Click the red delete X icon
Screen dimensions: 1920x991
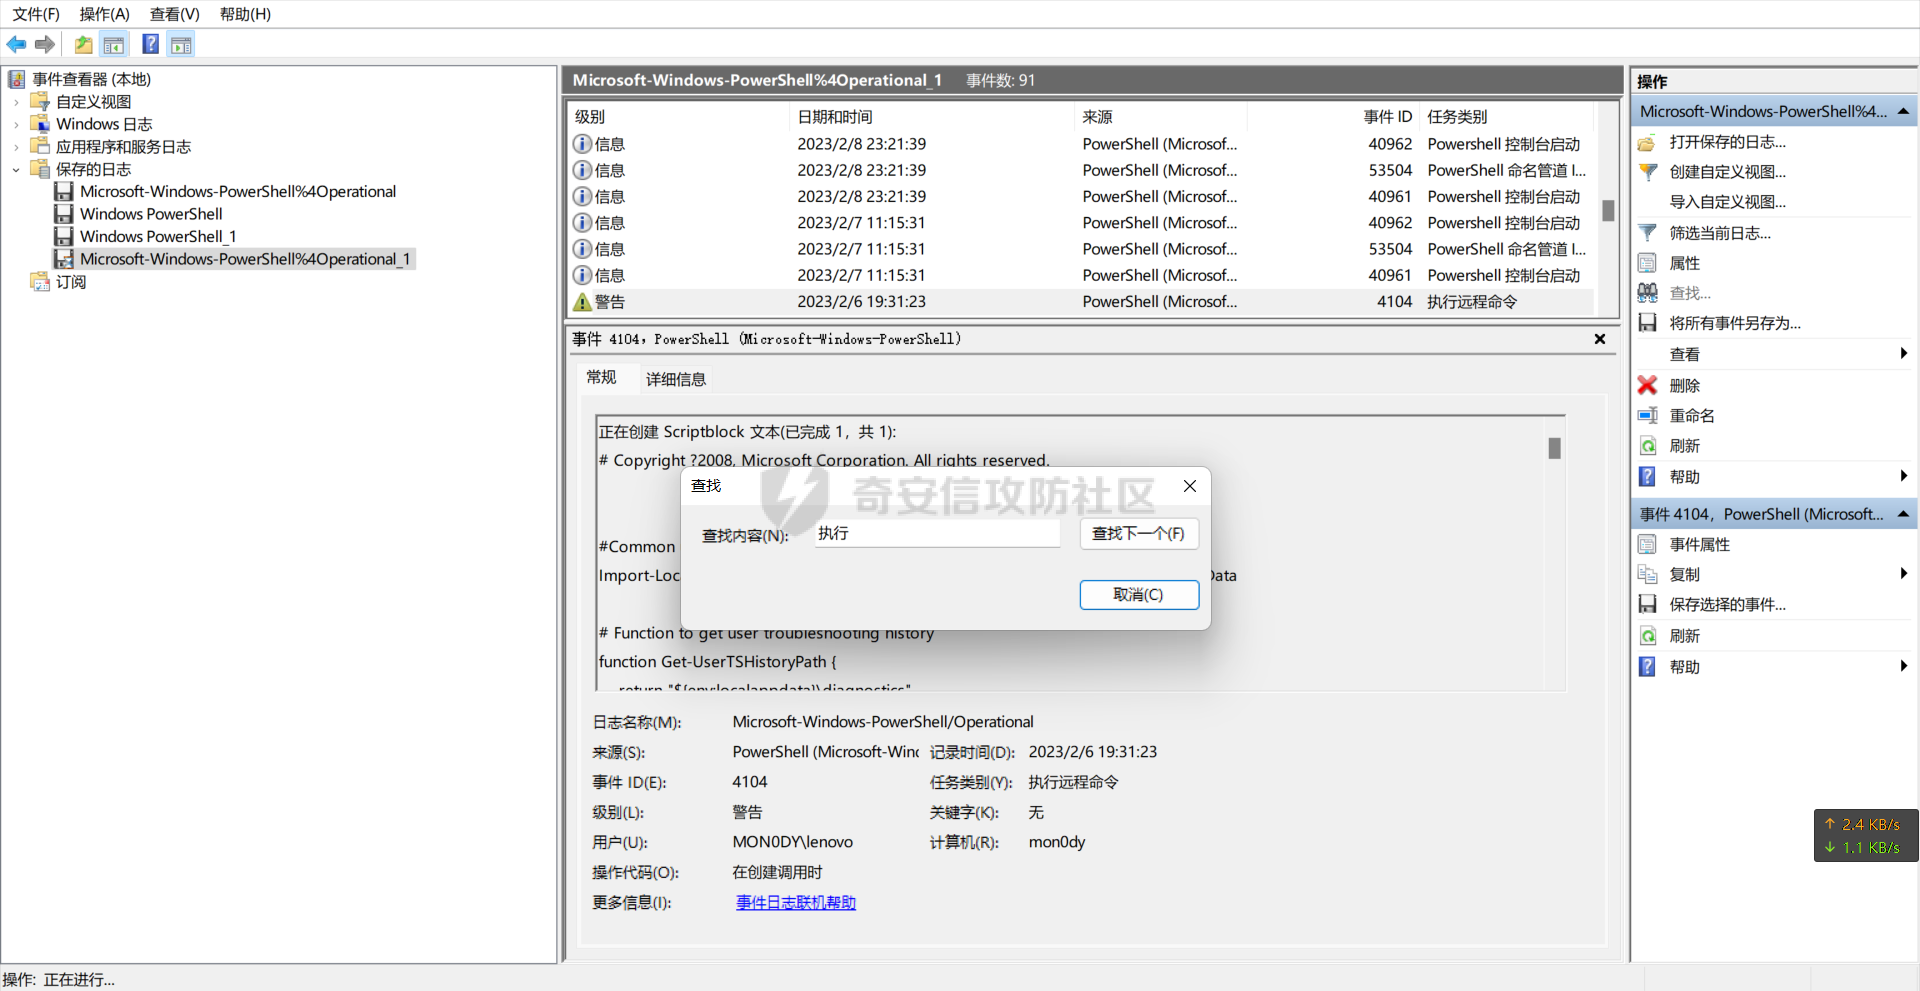pos(1647,385)
